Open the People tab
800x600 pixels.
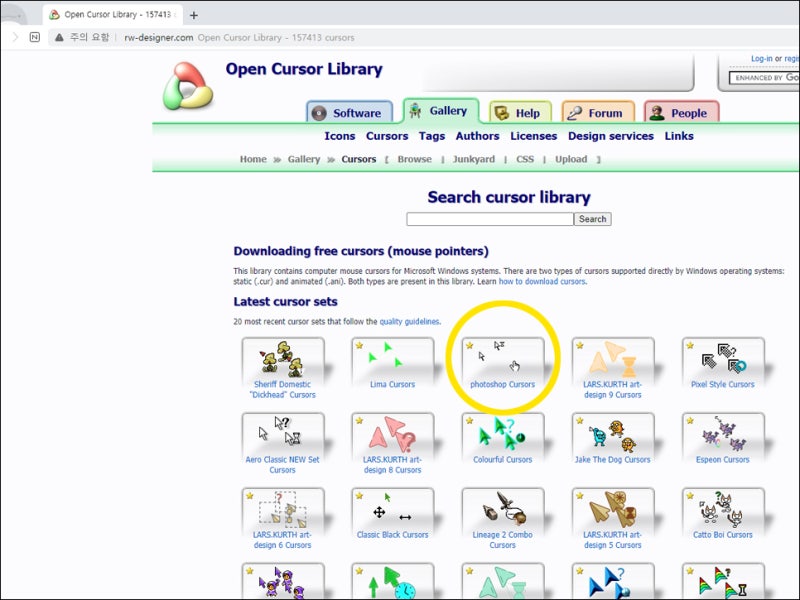[682, 112]
